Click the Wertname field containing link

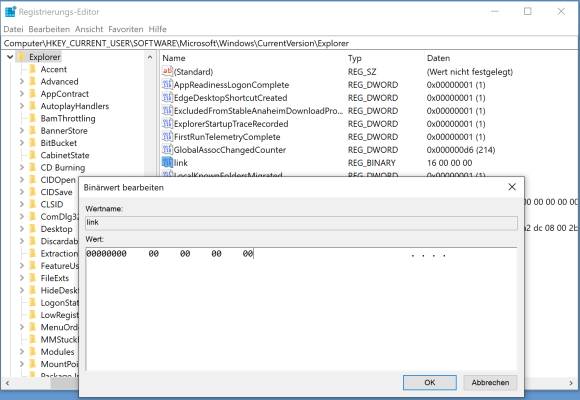click(301, 223)
